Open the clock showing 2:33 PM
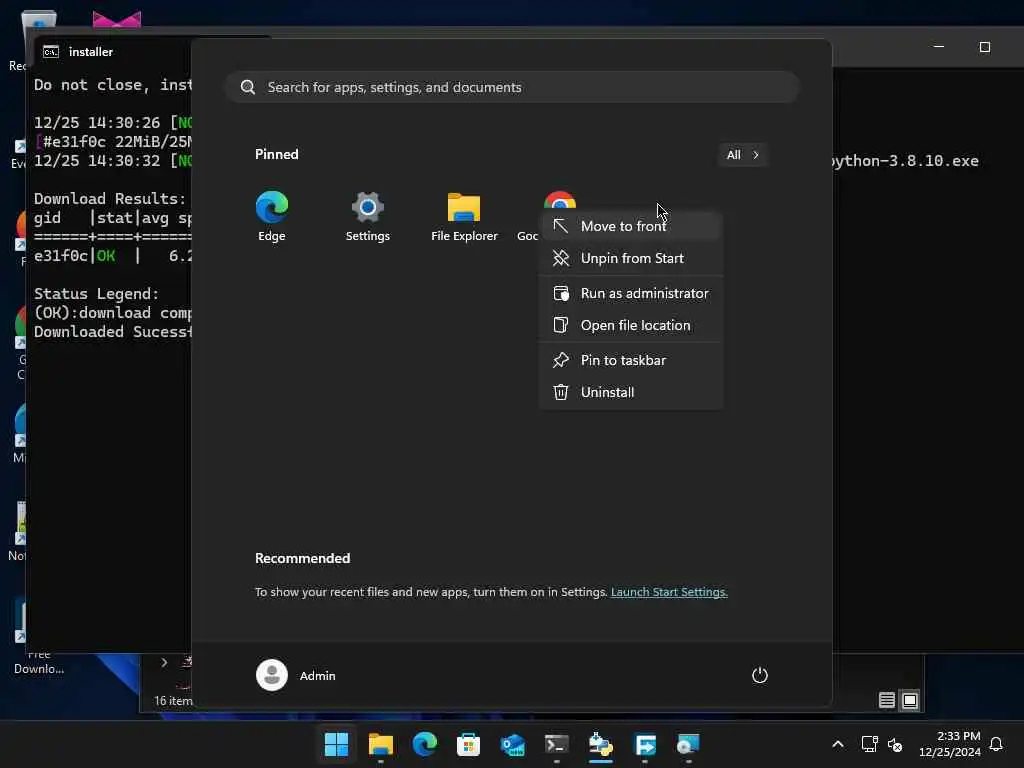The height and width of the screenshot is (768, 1024). coord(949,744)
